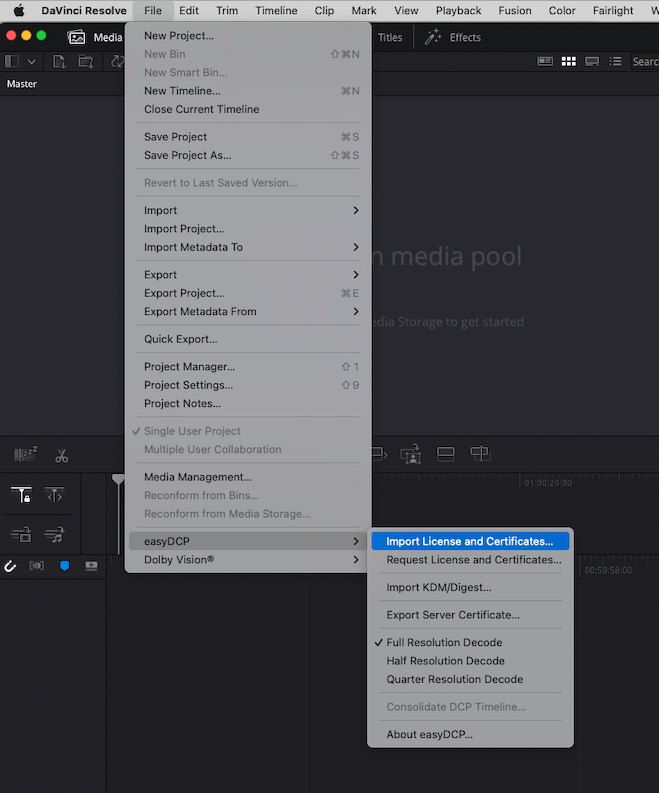The image size is (659, 793).
Task: Expand the Import submenu
Action: pyautogui.click(x=248, y=210)
